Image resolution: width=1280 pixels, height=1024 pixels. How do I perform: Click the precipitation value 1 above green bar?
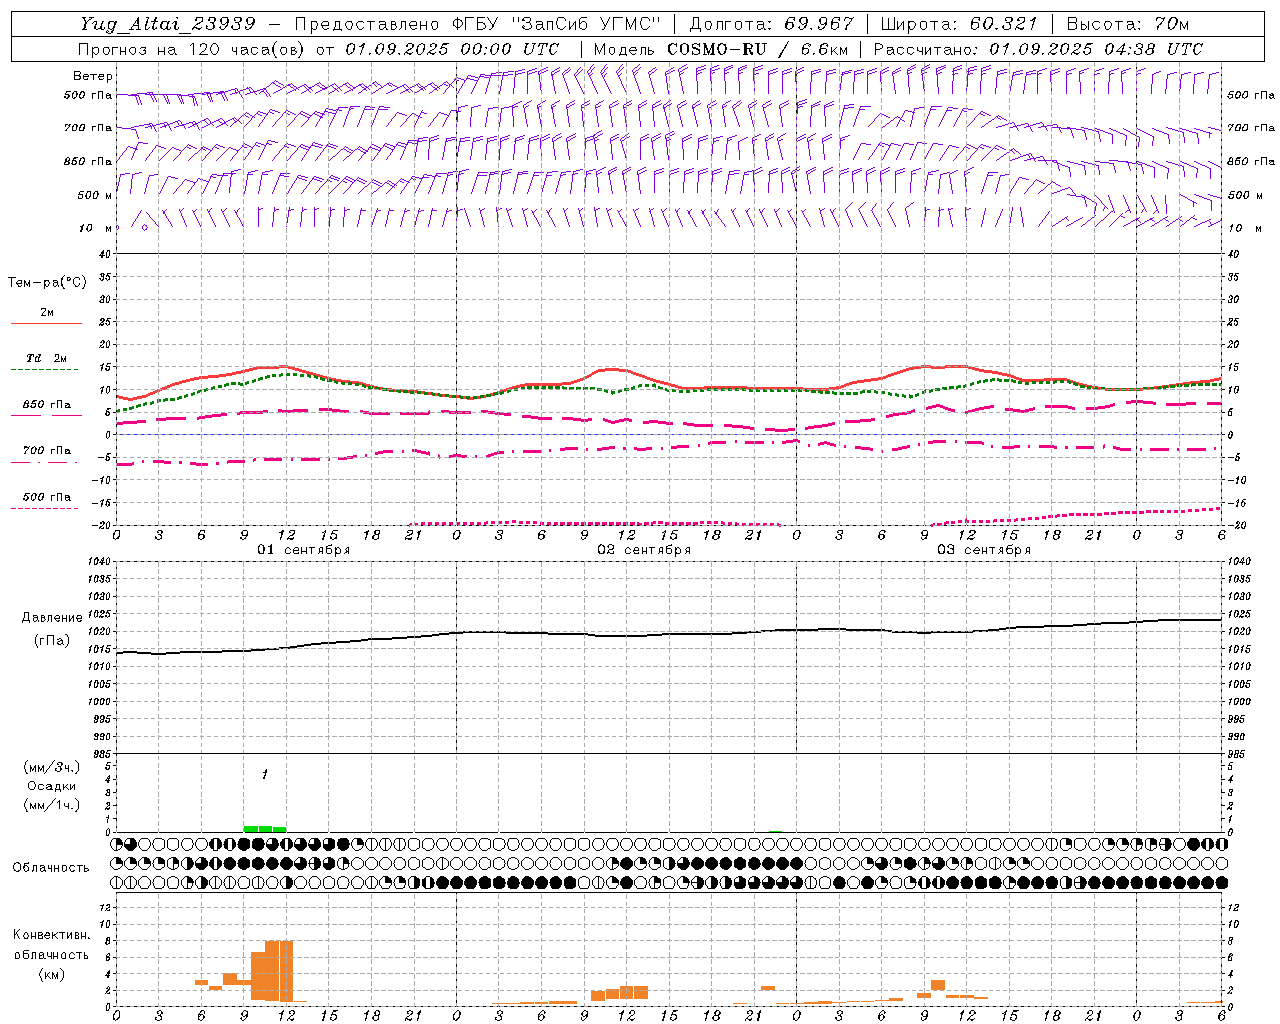(265, 774)
